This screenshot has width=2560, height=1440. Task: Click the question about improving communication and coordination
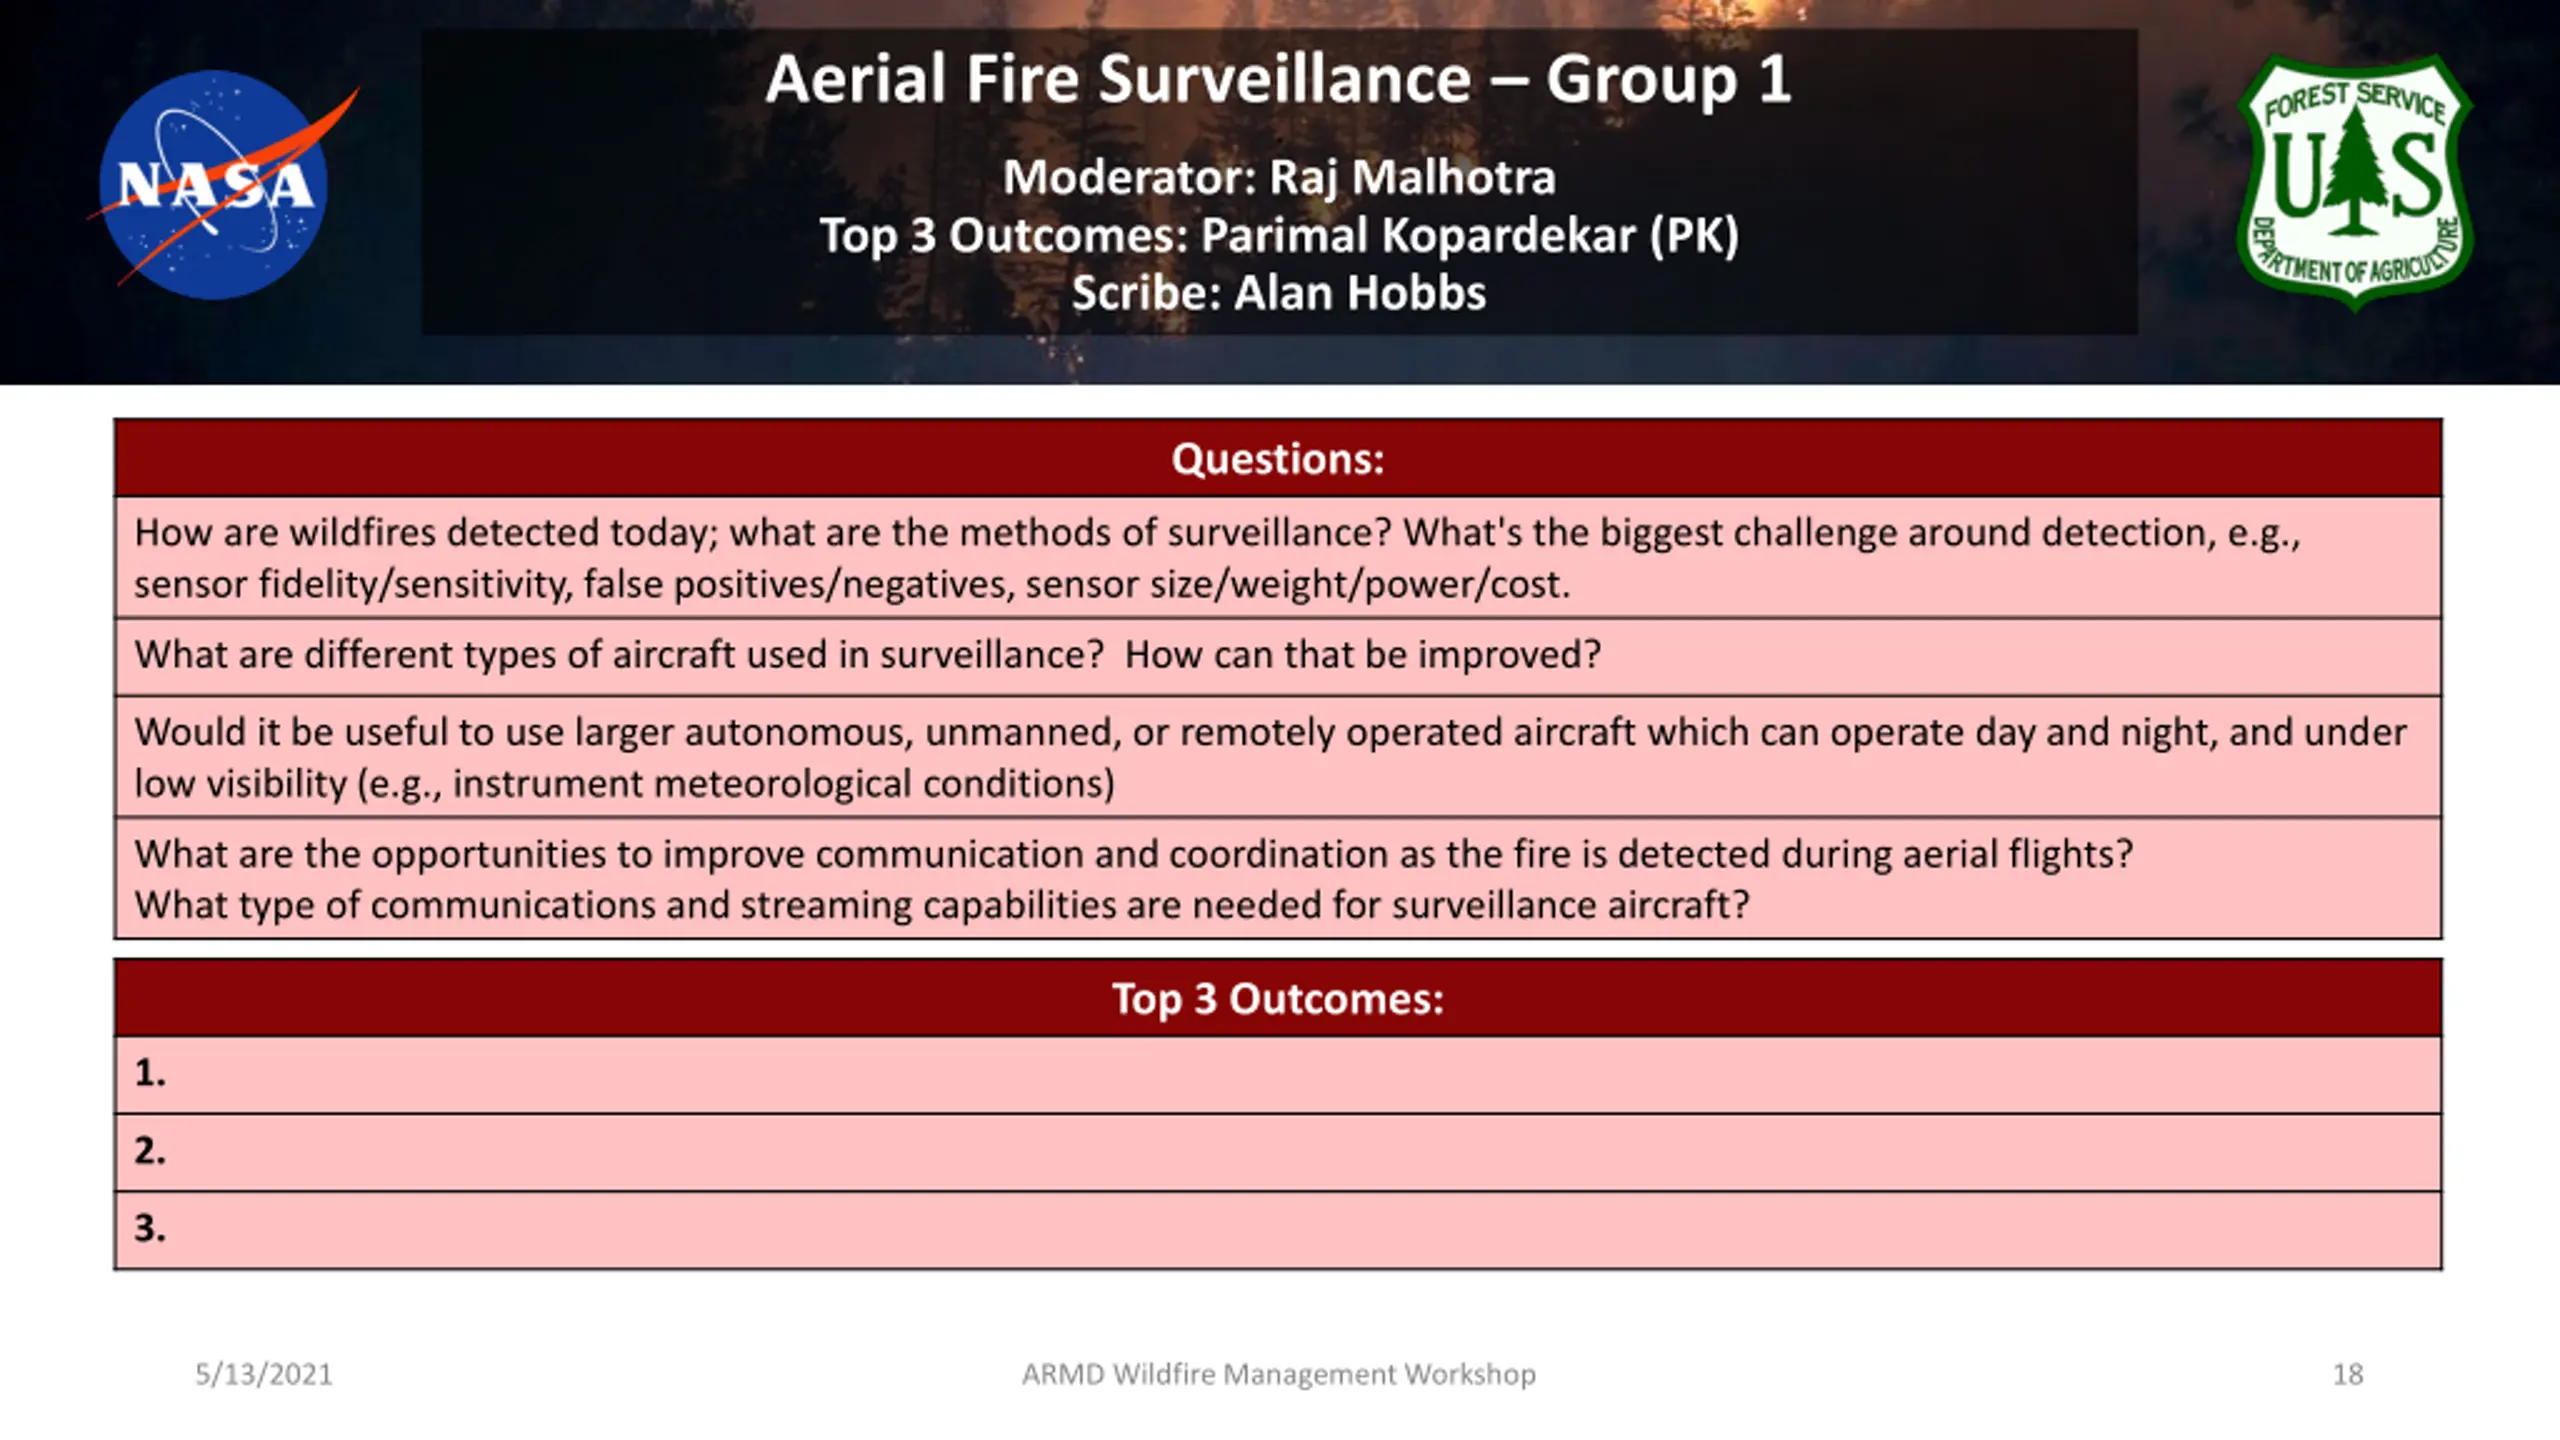click(x=1134, y=854)
